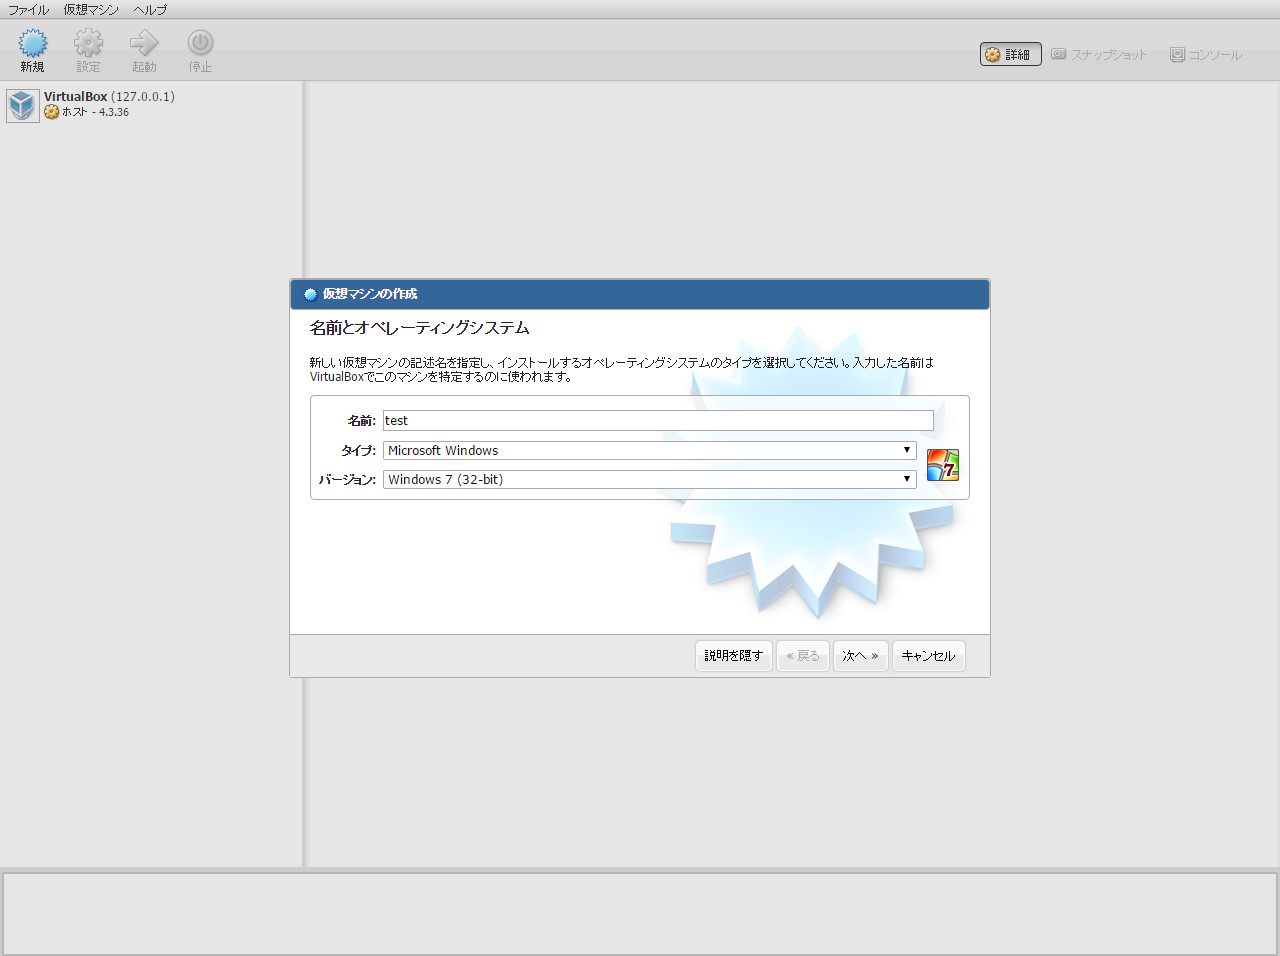Click the VirtualBox cube icon in the sidebar
The height and width of the screenshot is (956, 1280).
click(21, 105)
